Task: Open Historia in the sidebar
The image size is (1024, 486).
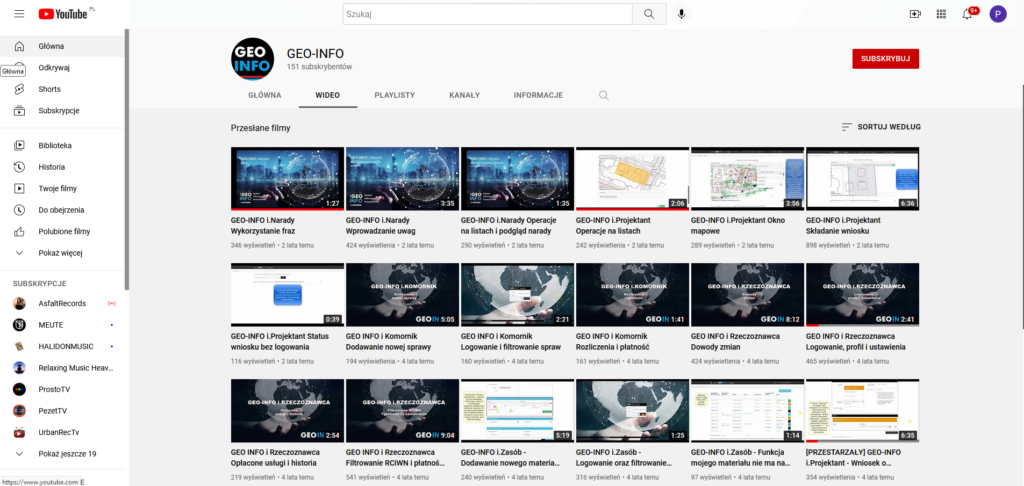Action: tap(62, 167)
